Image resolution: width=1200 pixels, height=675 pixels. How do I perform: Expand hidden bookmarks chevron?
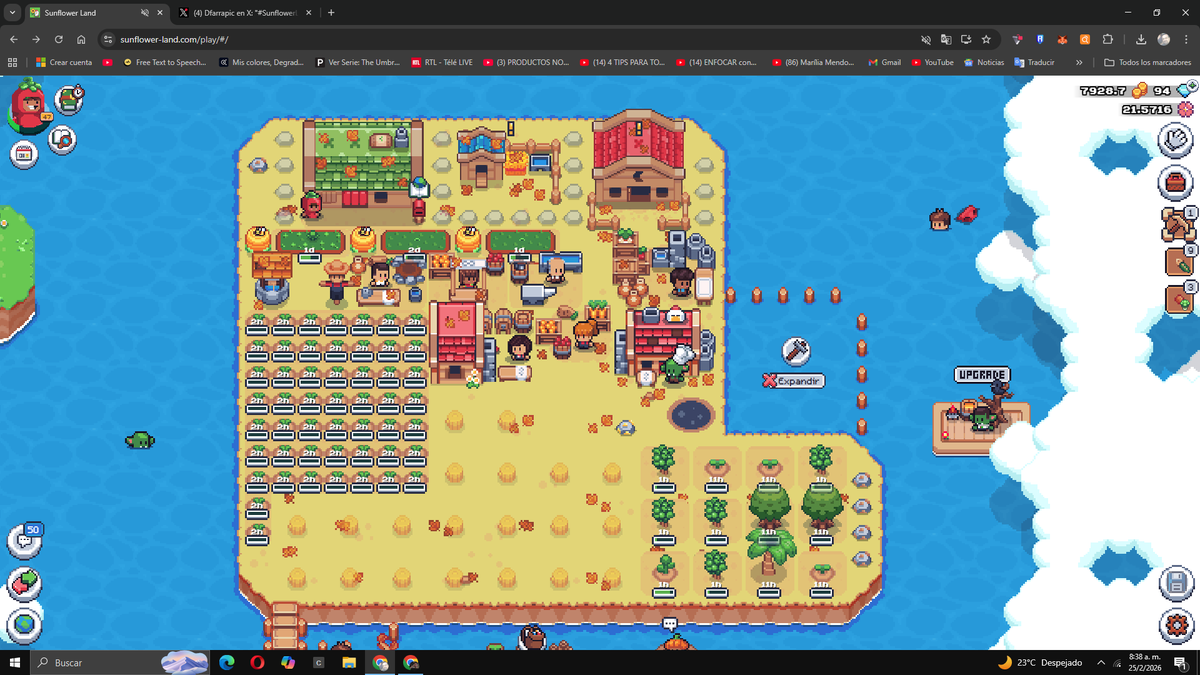[1079, 62]
